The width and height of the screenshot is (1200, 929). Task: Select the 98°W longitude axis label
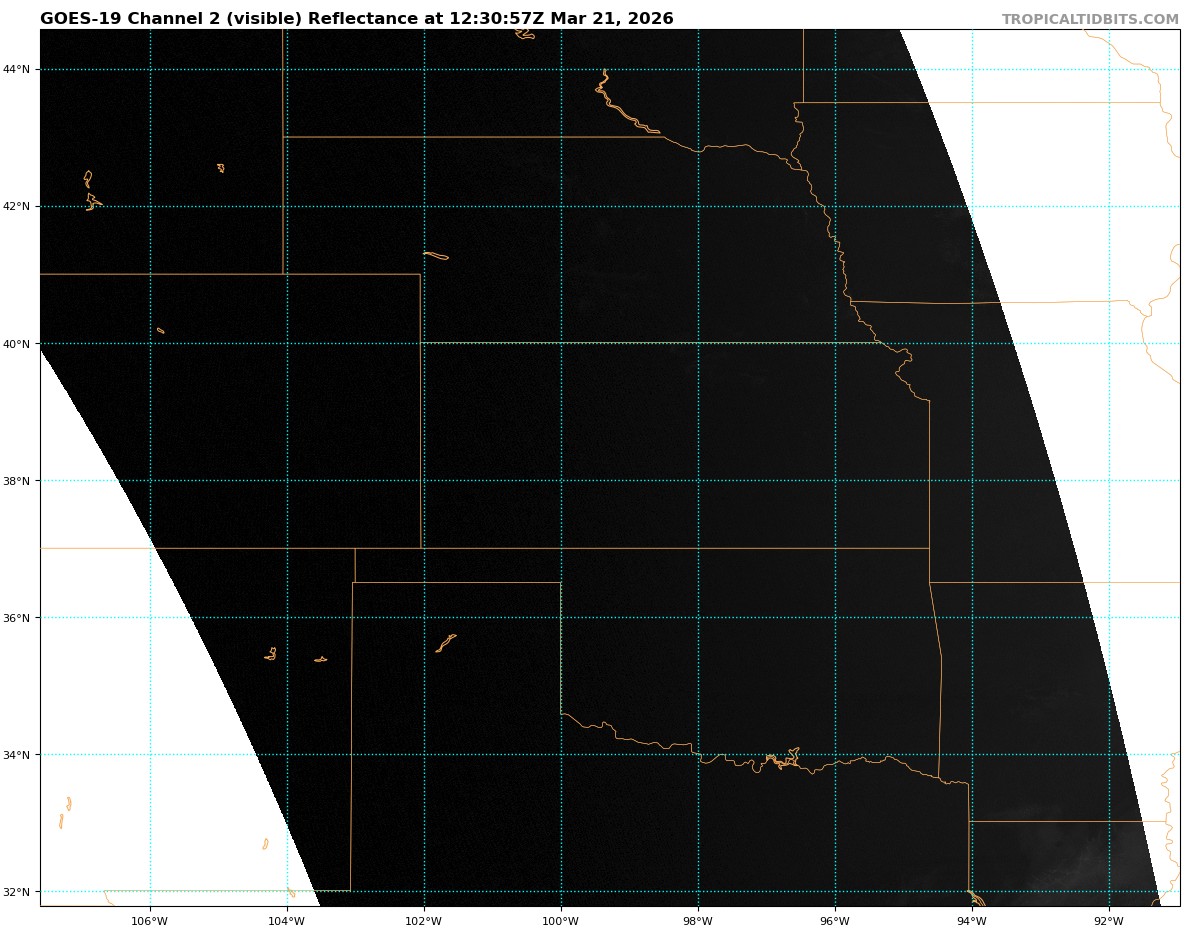pos(697,921)
